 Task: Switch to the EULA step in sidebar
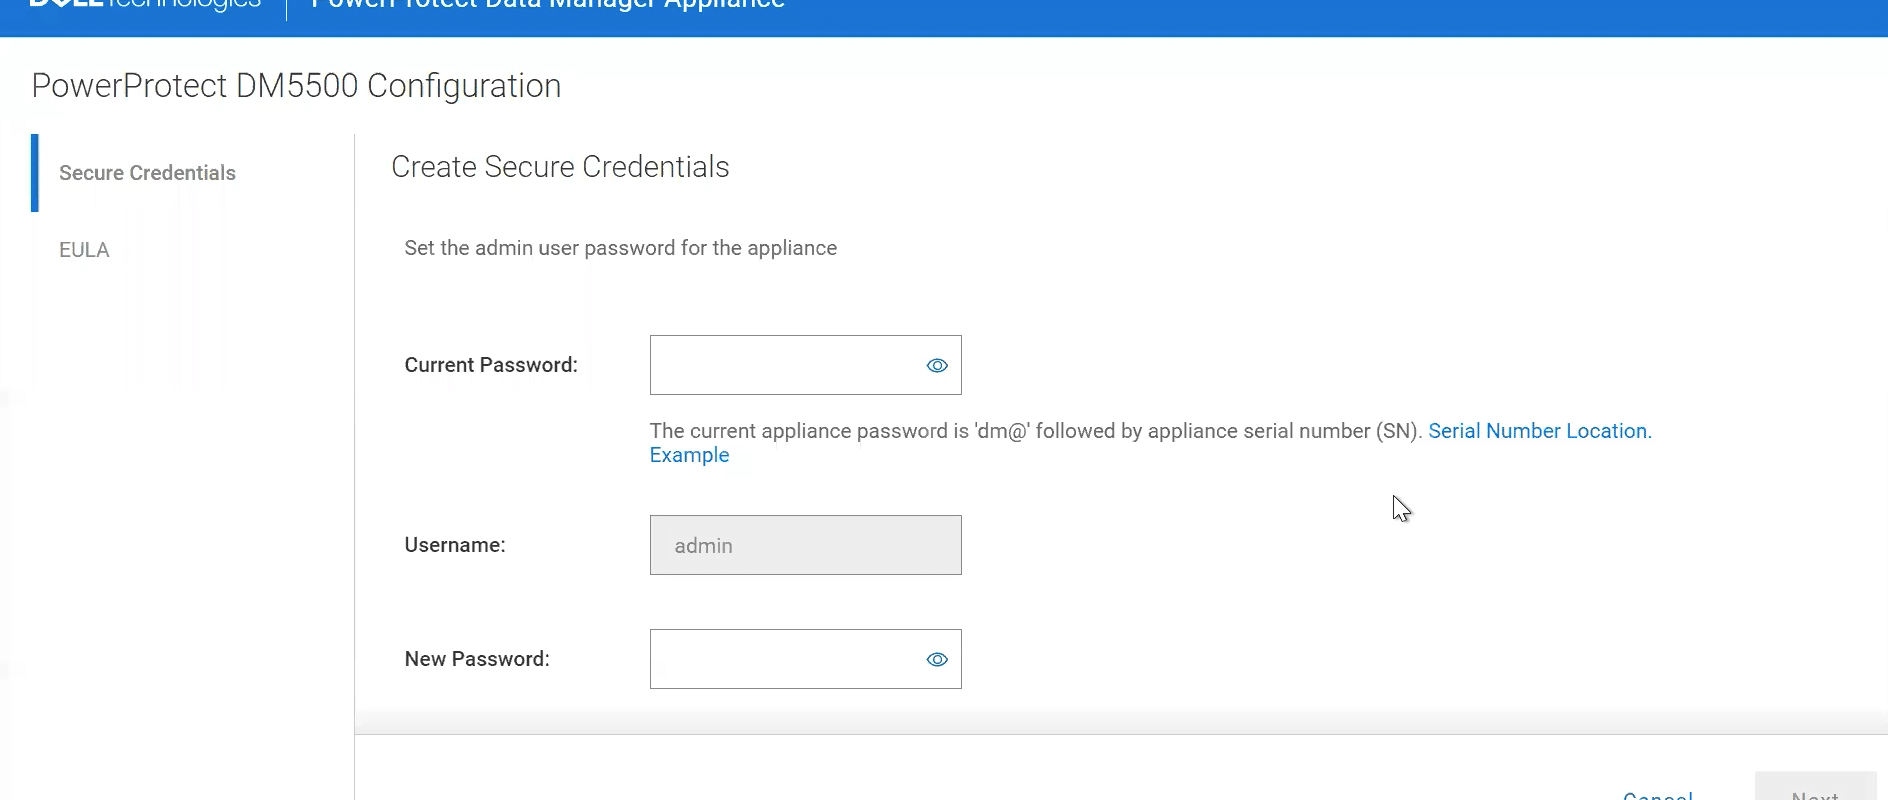[84, 250]
